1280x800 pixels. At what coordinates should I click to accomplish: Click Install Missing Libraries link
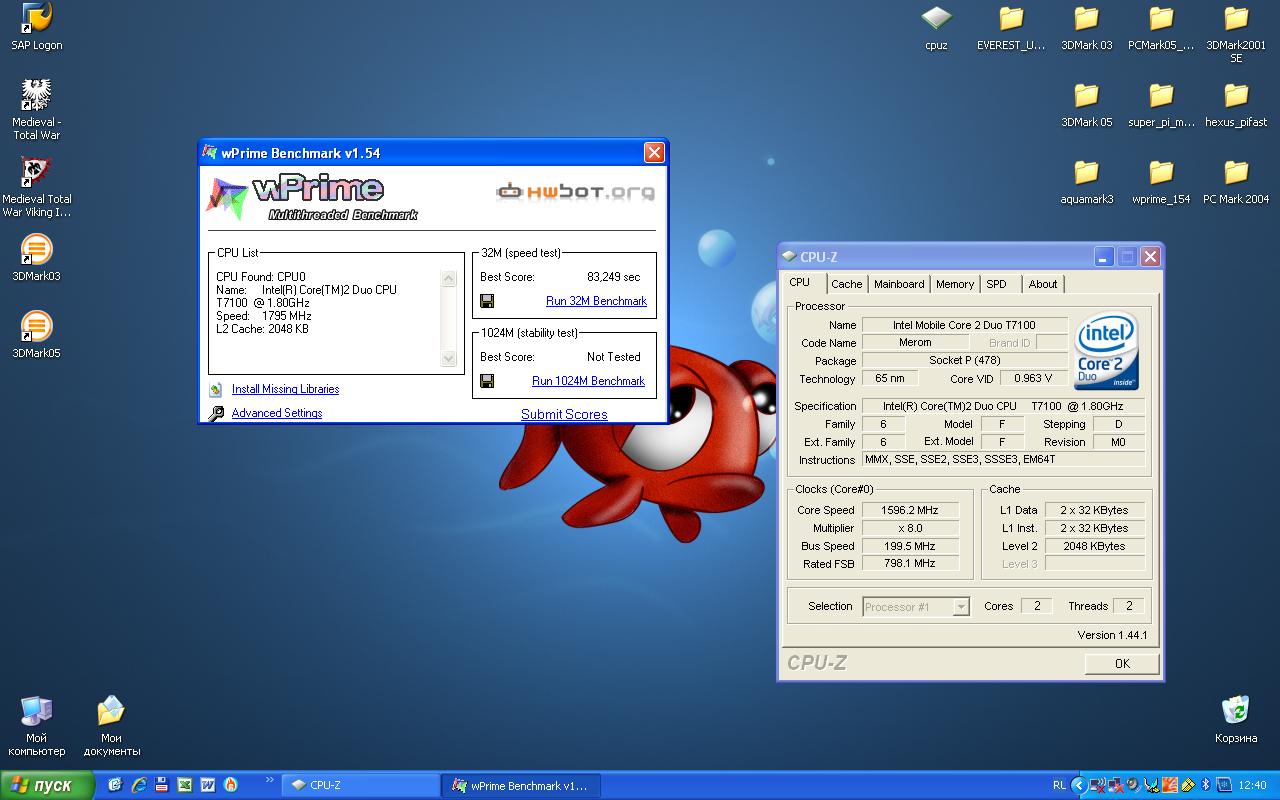click(x=285, y=390)
